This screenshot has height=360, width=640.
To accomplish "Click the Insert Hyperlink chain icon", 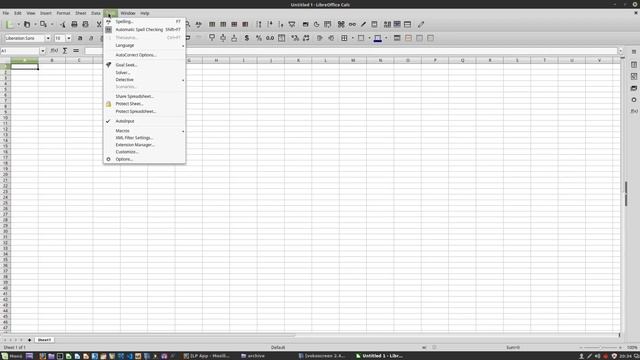I will tap(352, 24).
